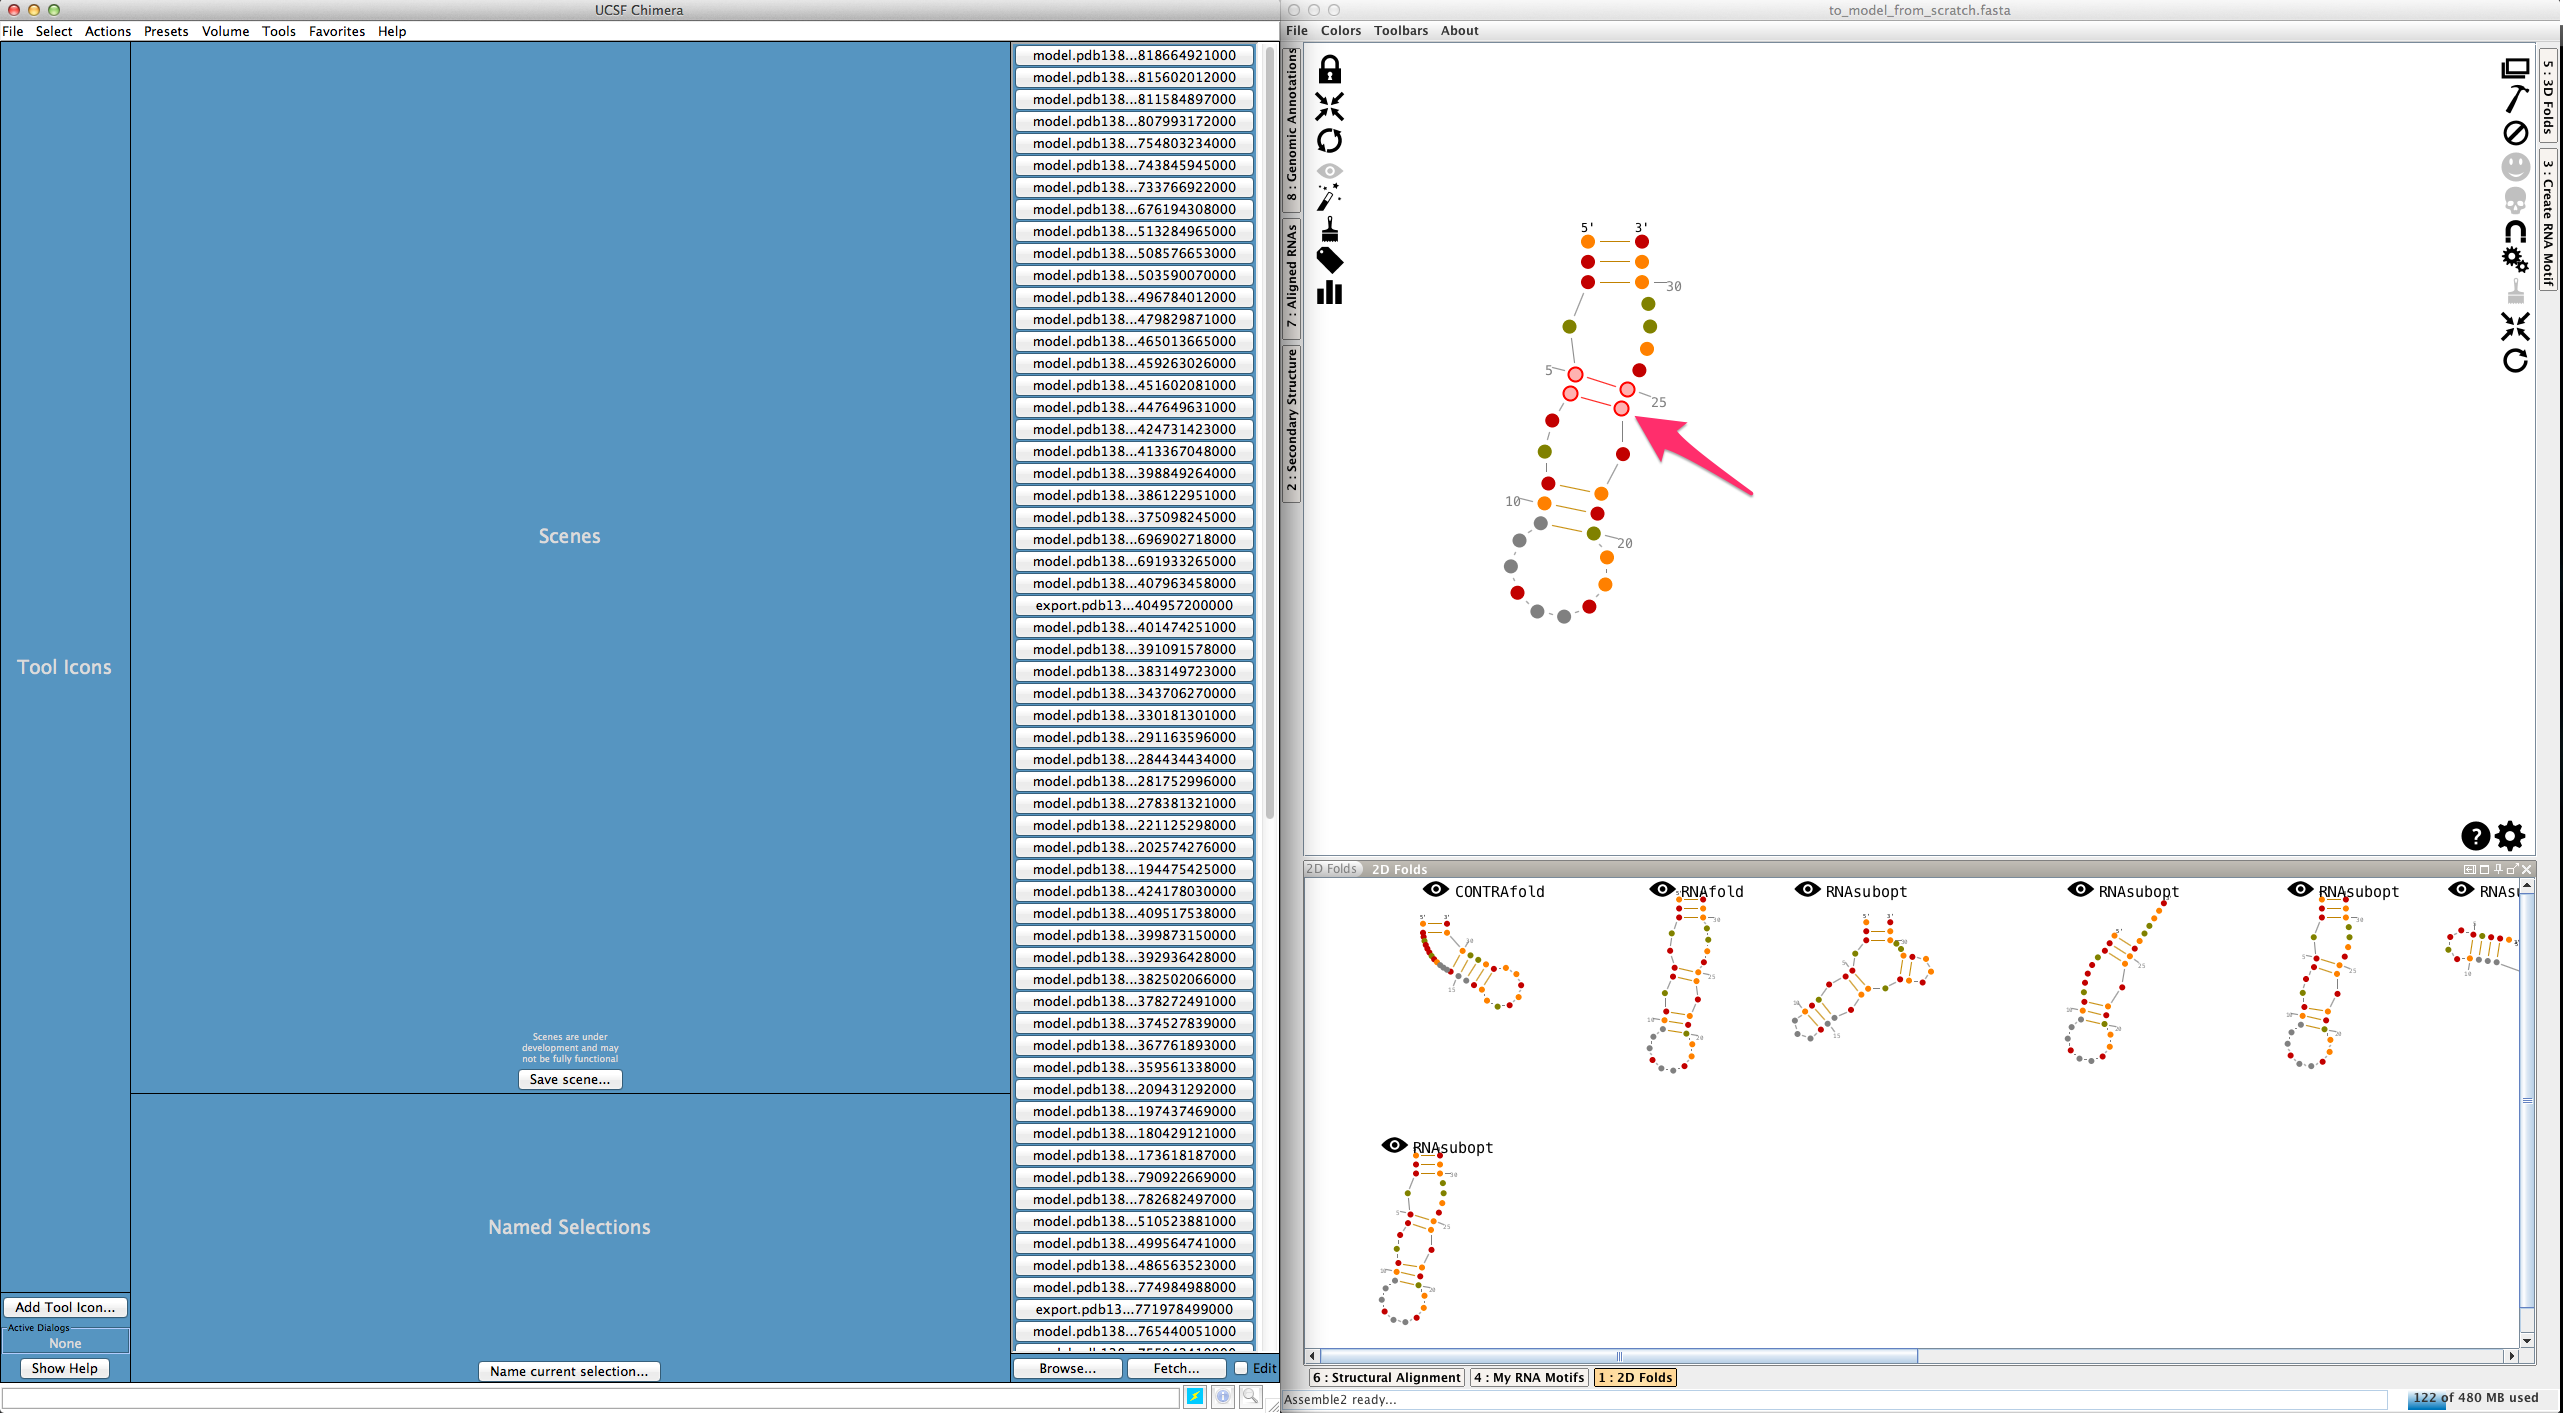This screenshot has width=2563, height=1413.
Task: Open the Chimera Actions menu
Action: [x=108, y=31]
